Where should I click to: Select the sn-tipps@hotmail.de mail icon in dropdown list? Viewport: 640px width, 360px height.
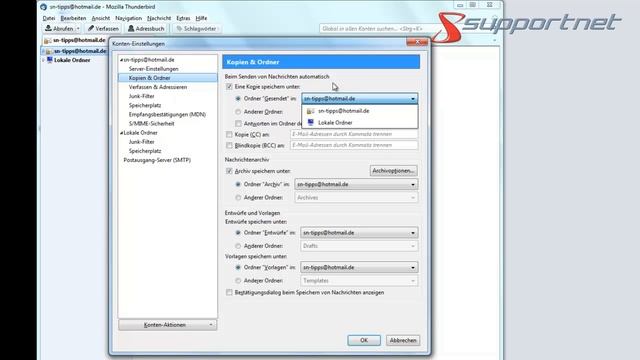pyautogui.click(x=311, y=111)
